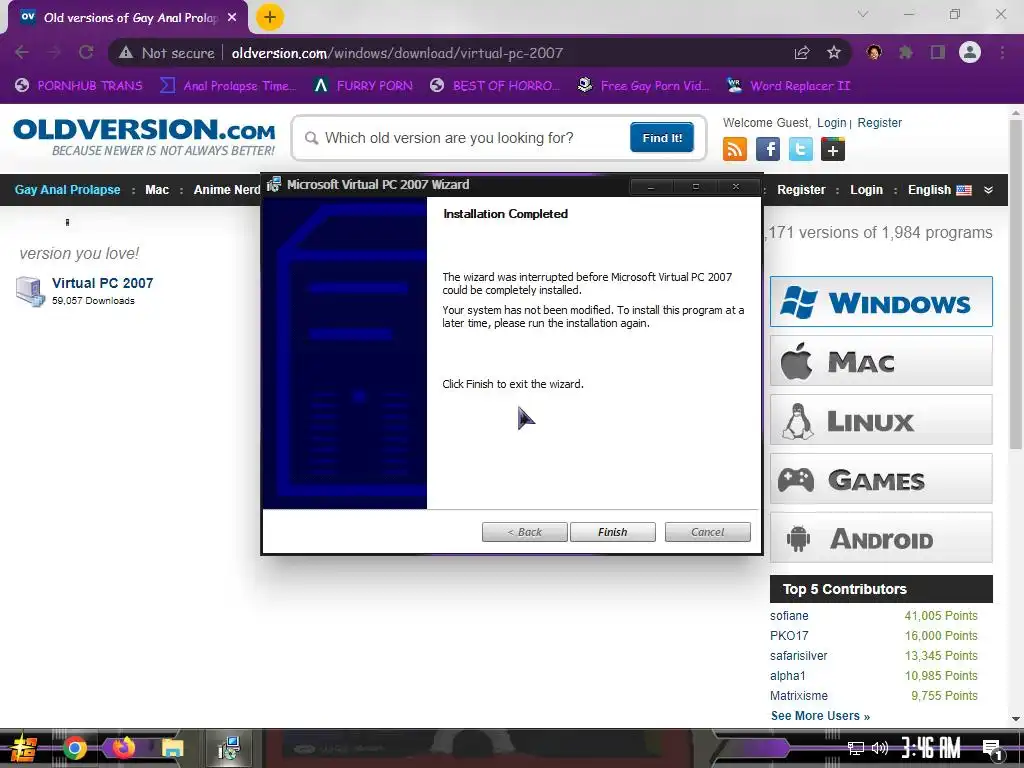Toggle the browser side panel icon
The image size is (1024, 768).
pyautogui.click(x=938, y=52)
